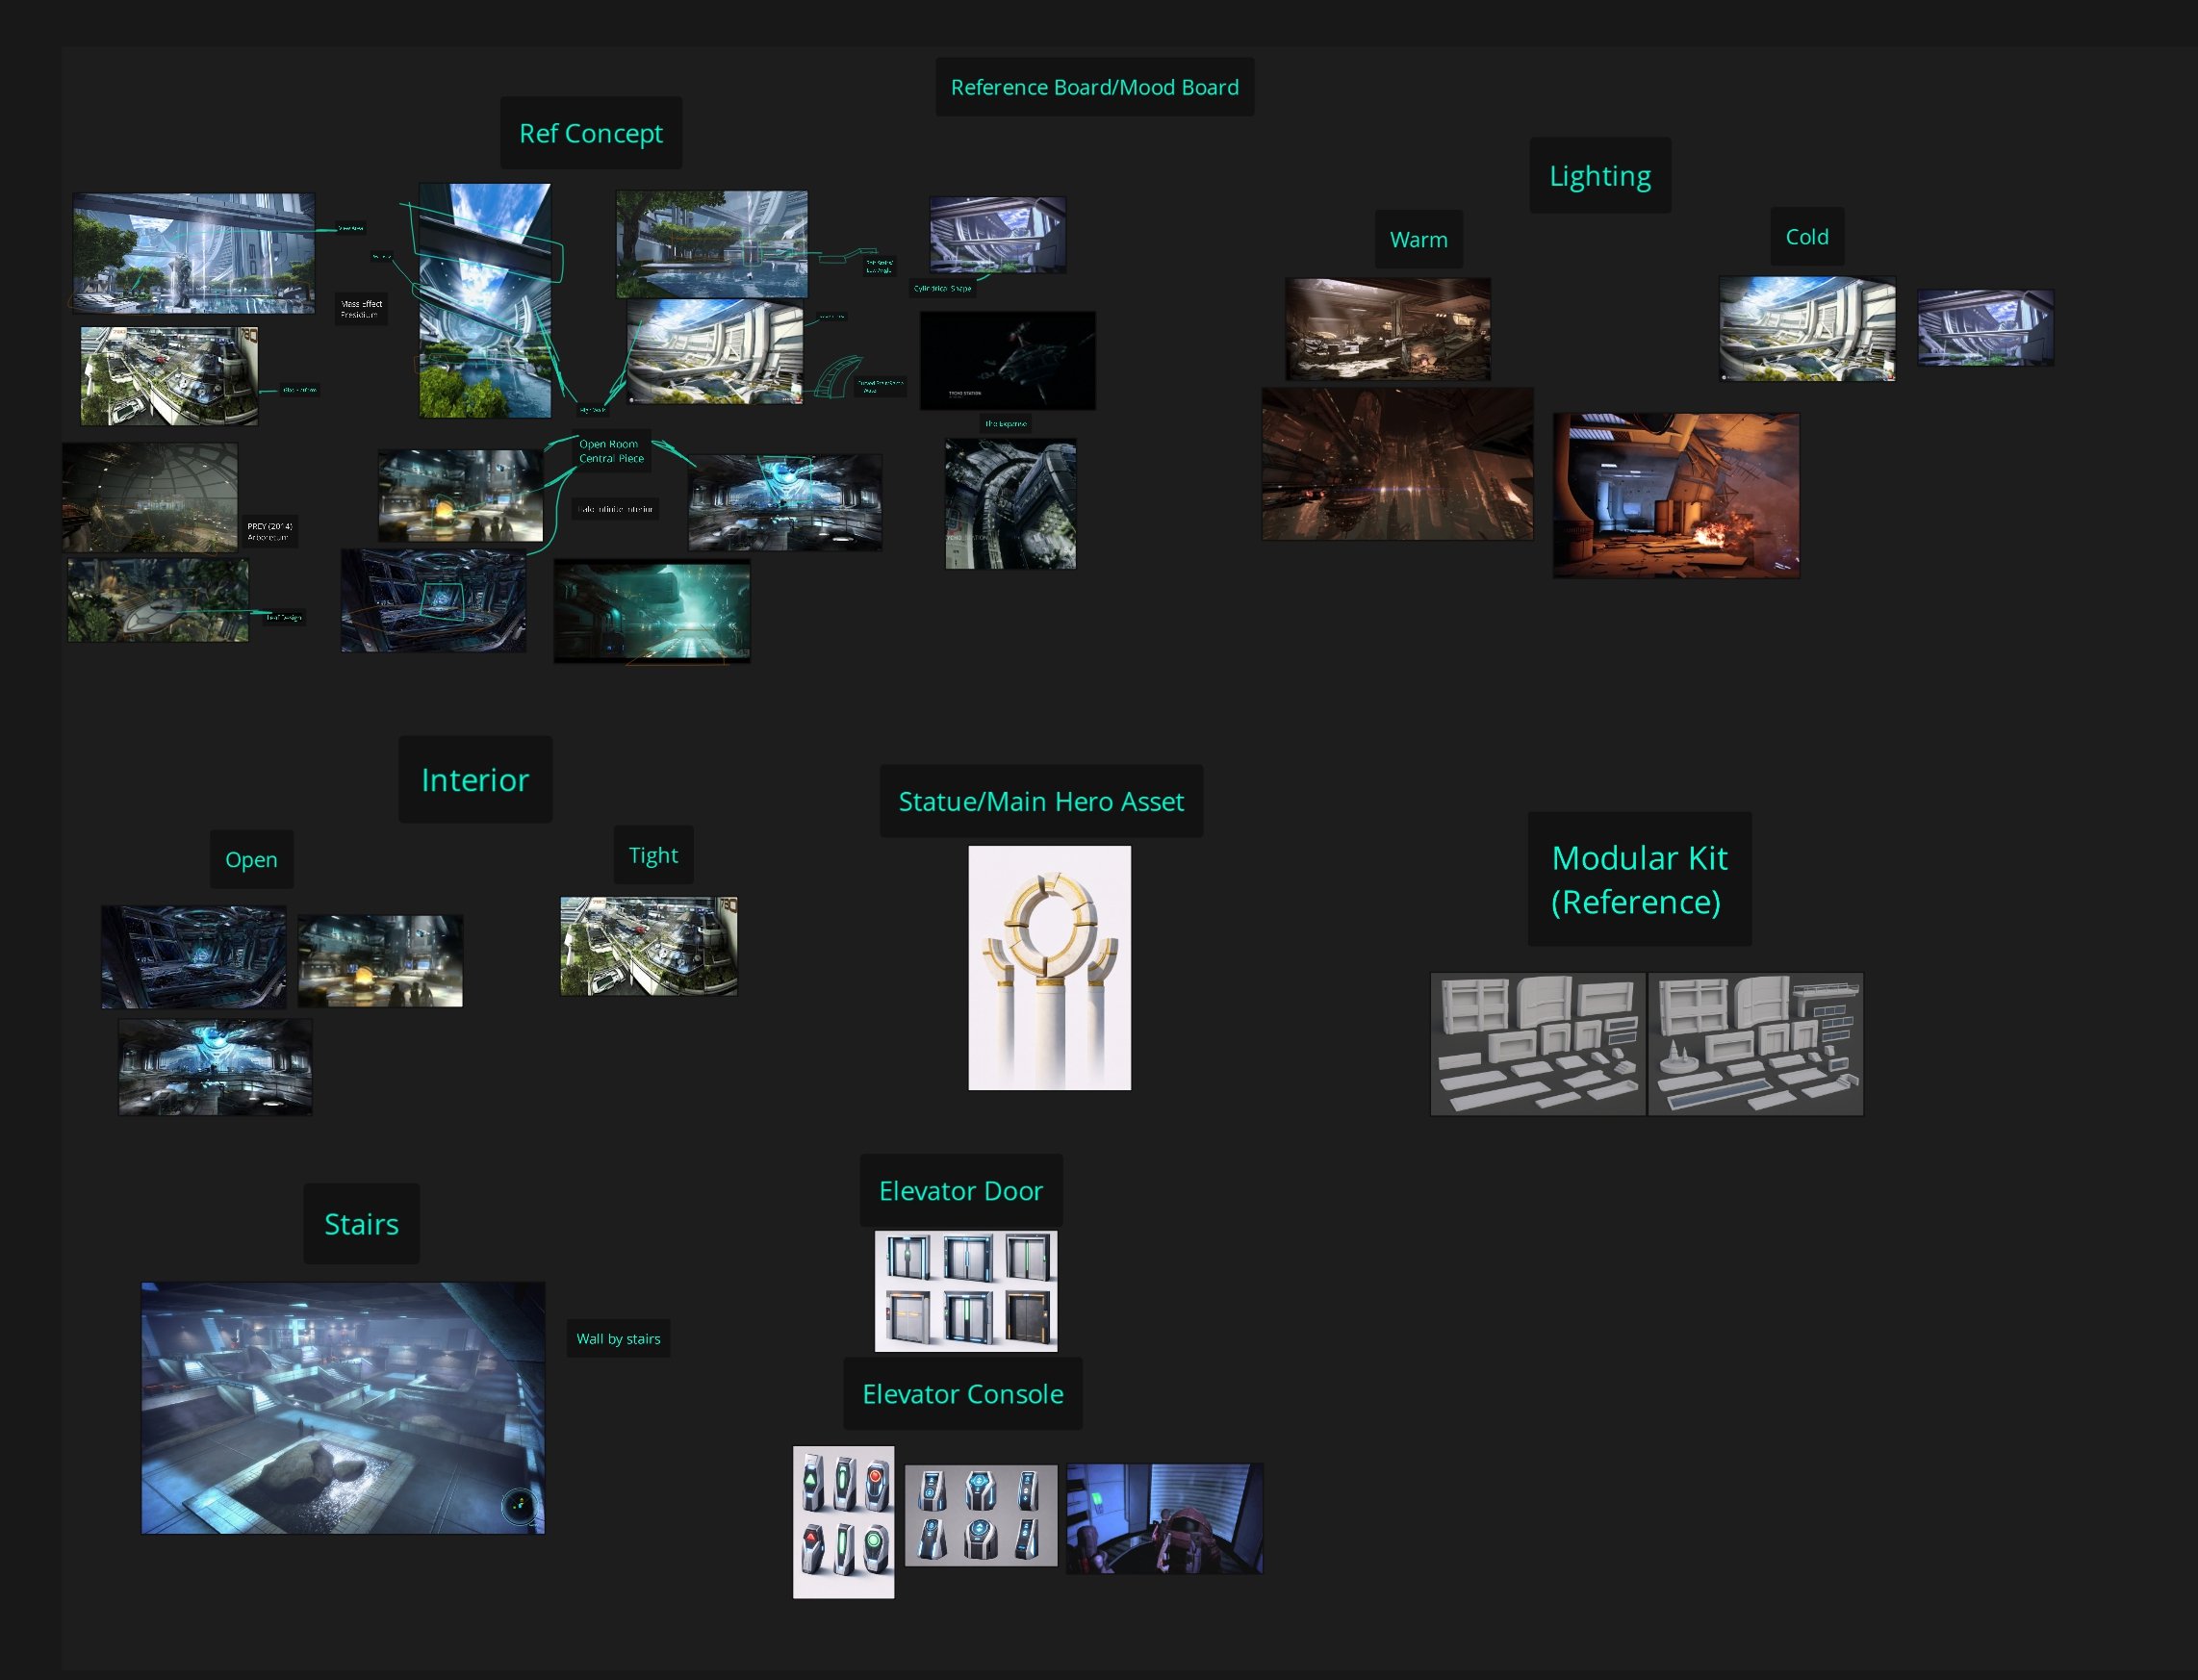Click the 'Tight' interior label

click(x=653, y=855)
